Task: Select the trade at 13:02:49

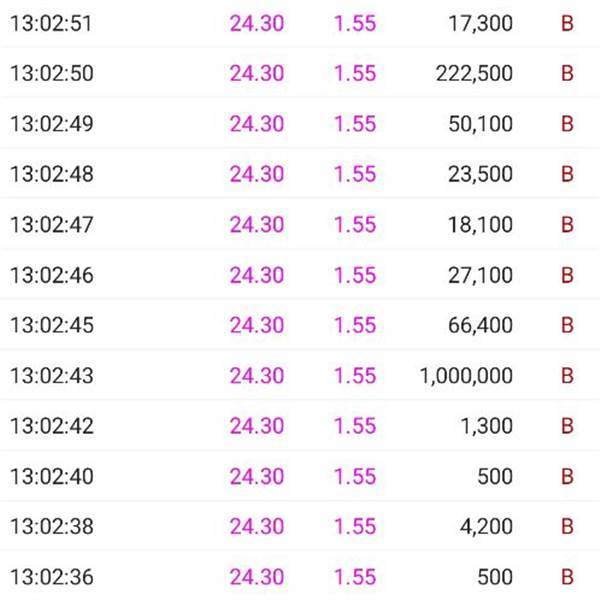Action: [300, 124]
